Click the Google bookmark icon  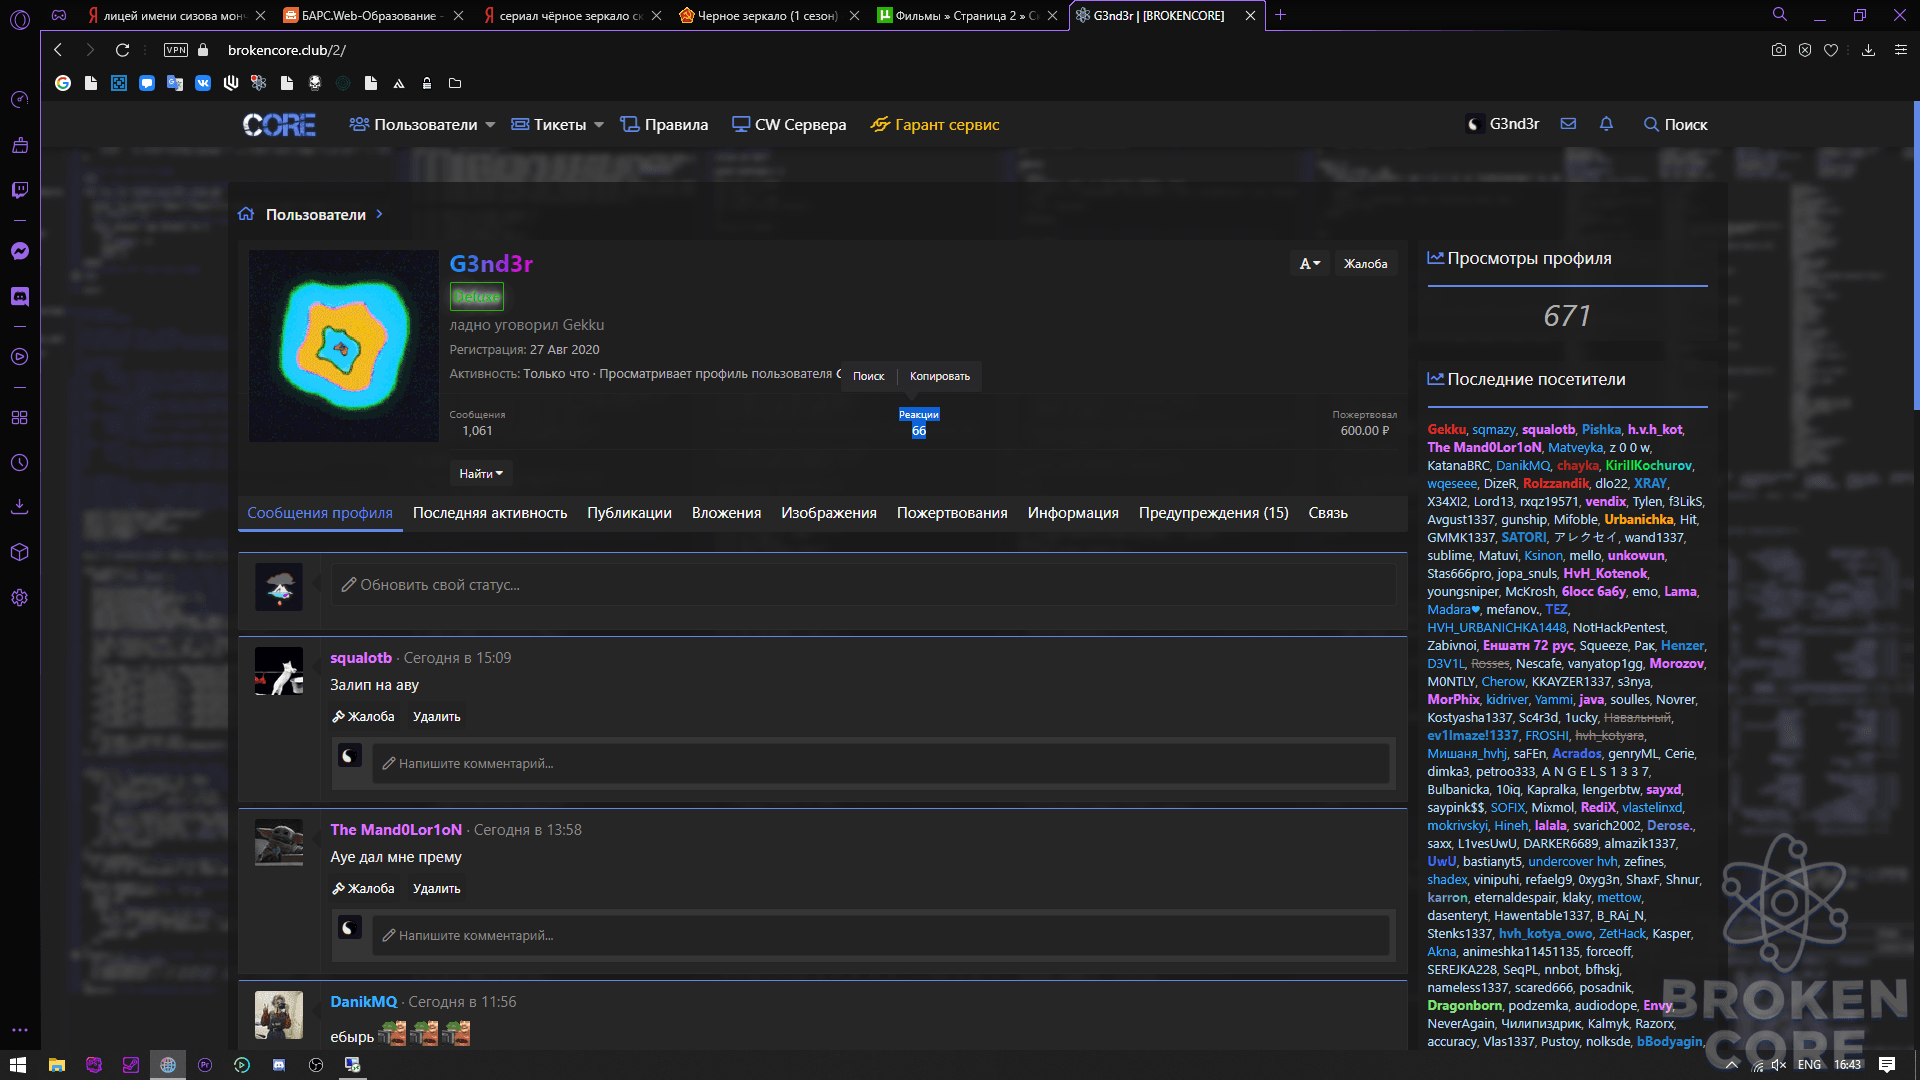pos(63,83)
